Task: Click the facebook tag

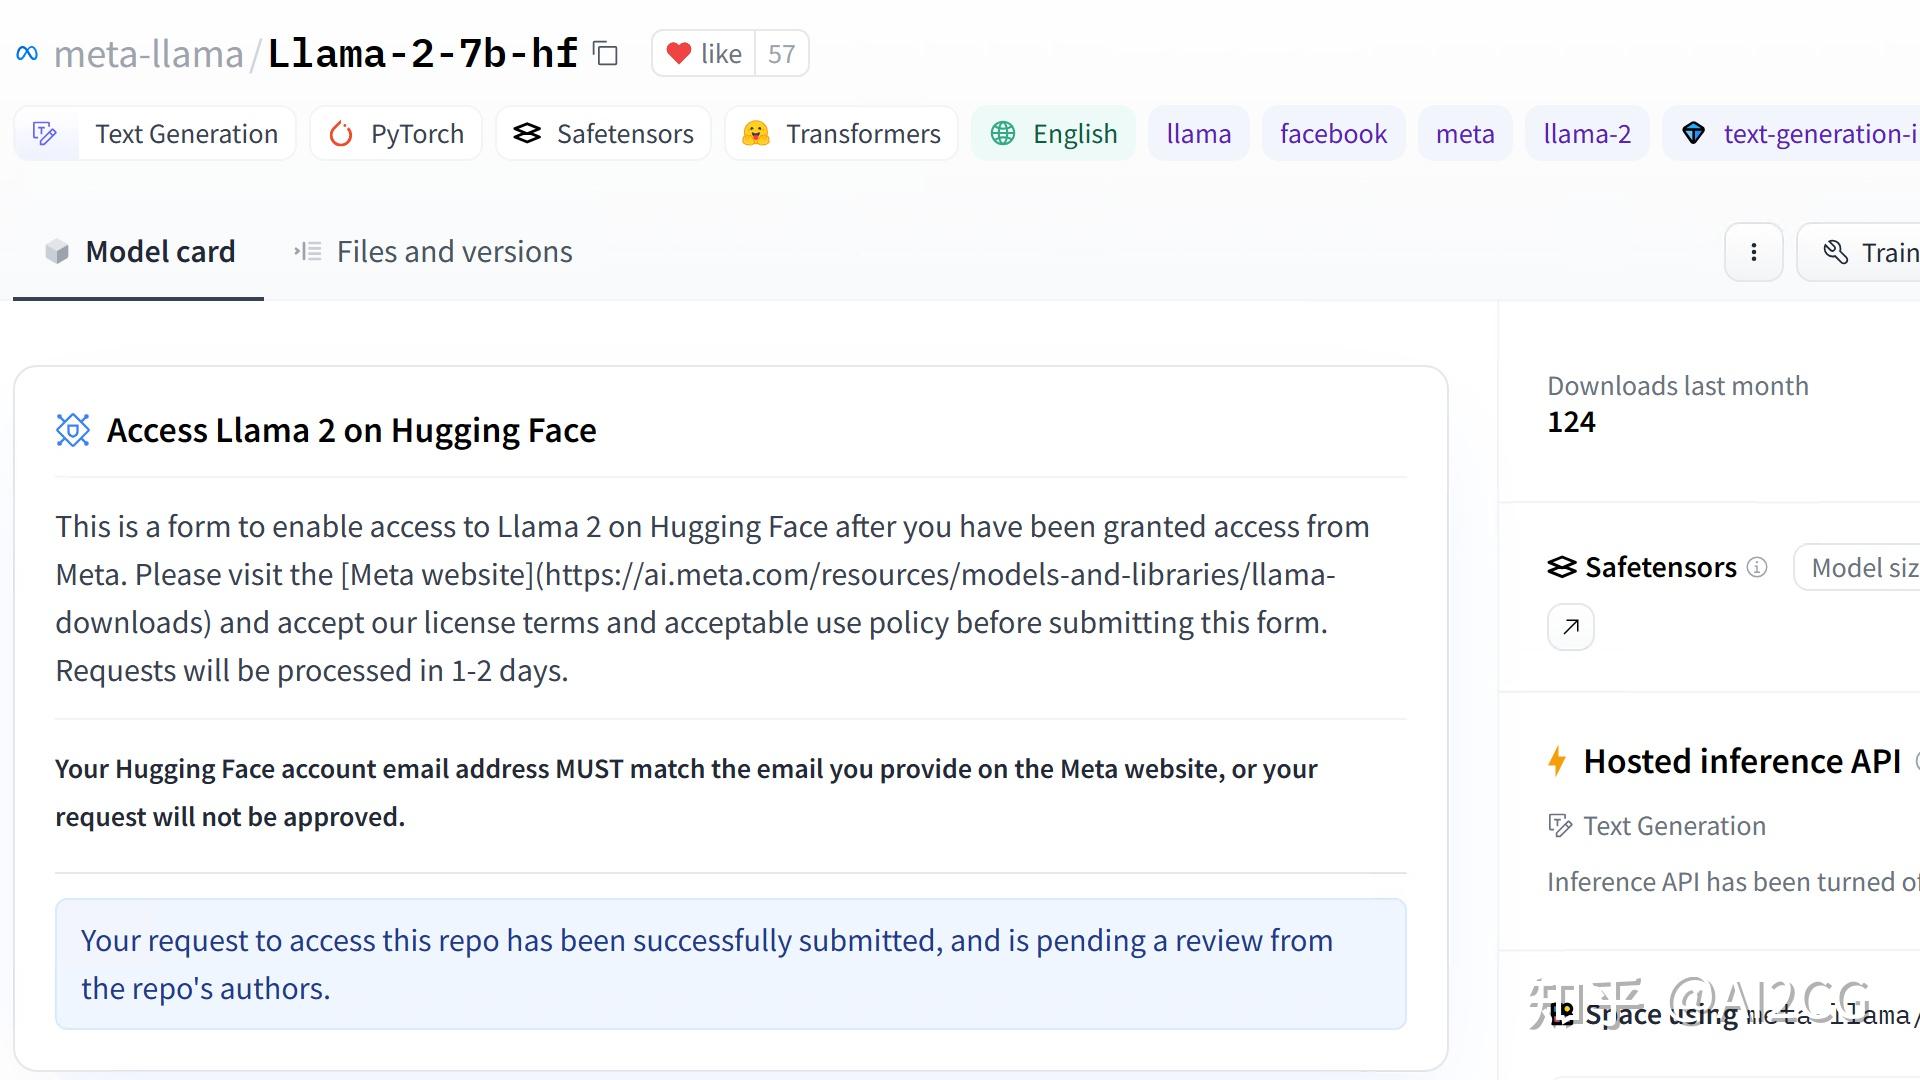Action: click(x=1333, y=133)
